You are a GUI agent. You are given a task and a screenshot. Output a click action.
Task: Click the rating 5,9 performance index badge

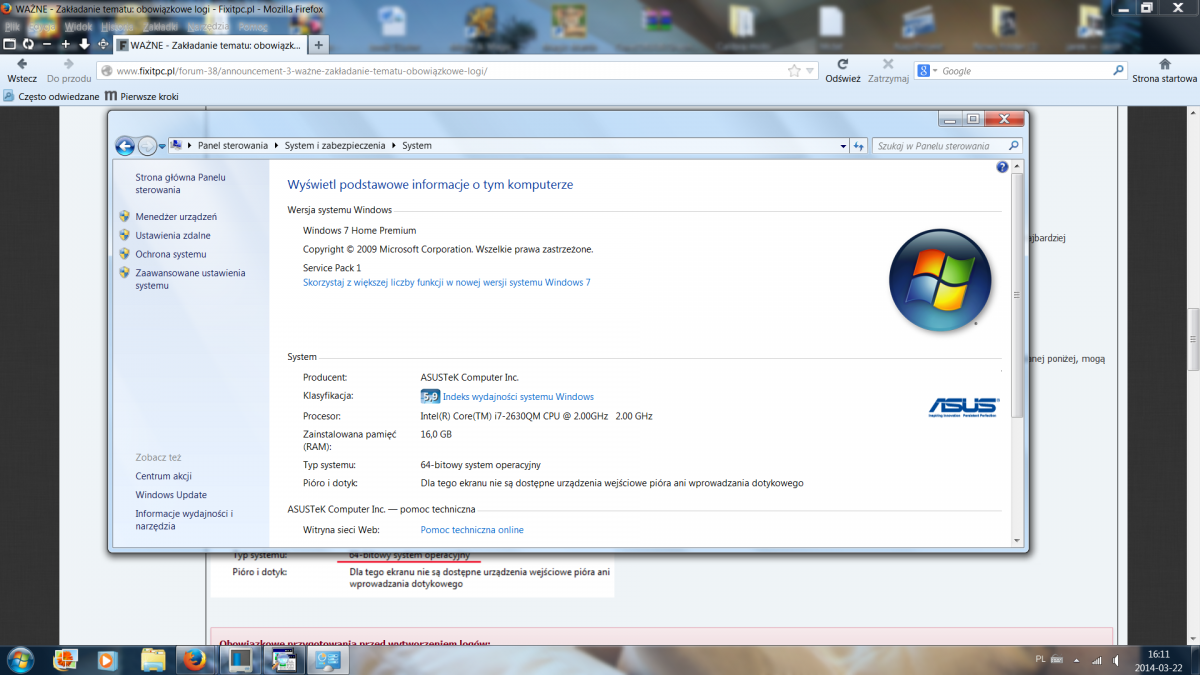click(x=430, y=397)
